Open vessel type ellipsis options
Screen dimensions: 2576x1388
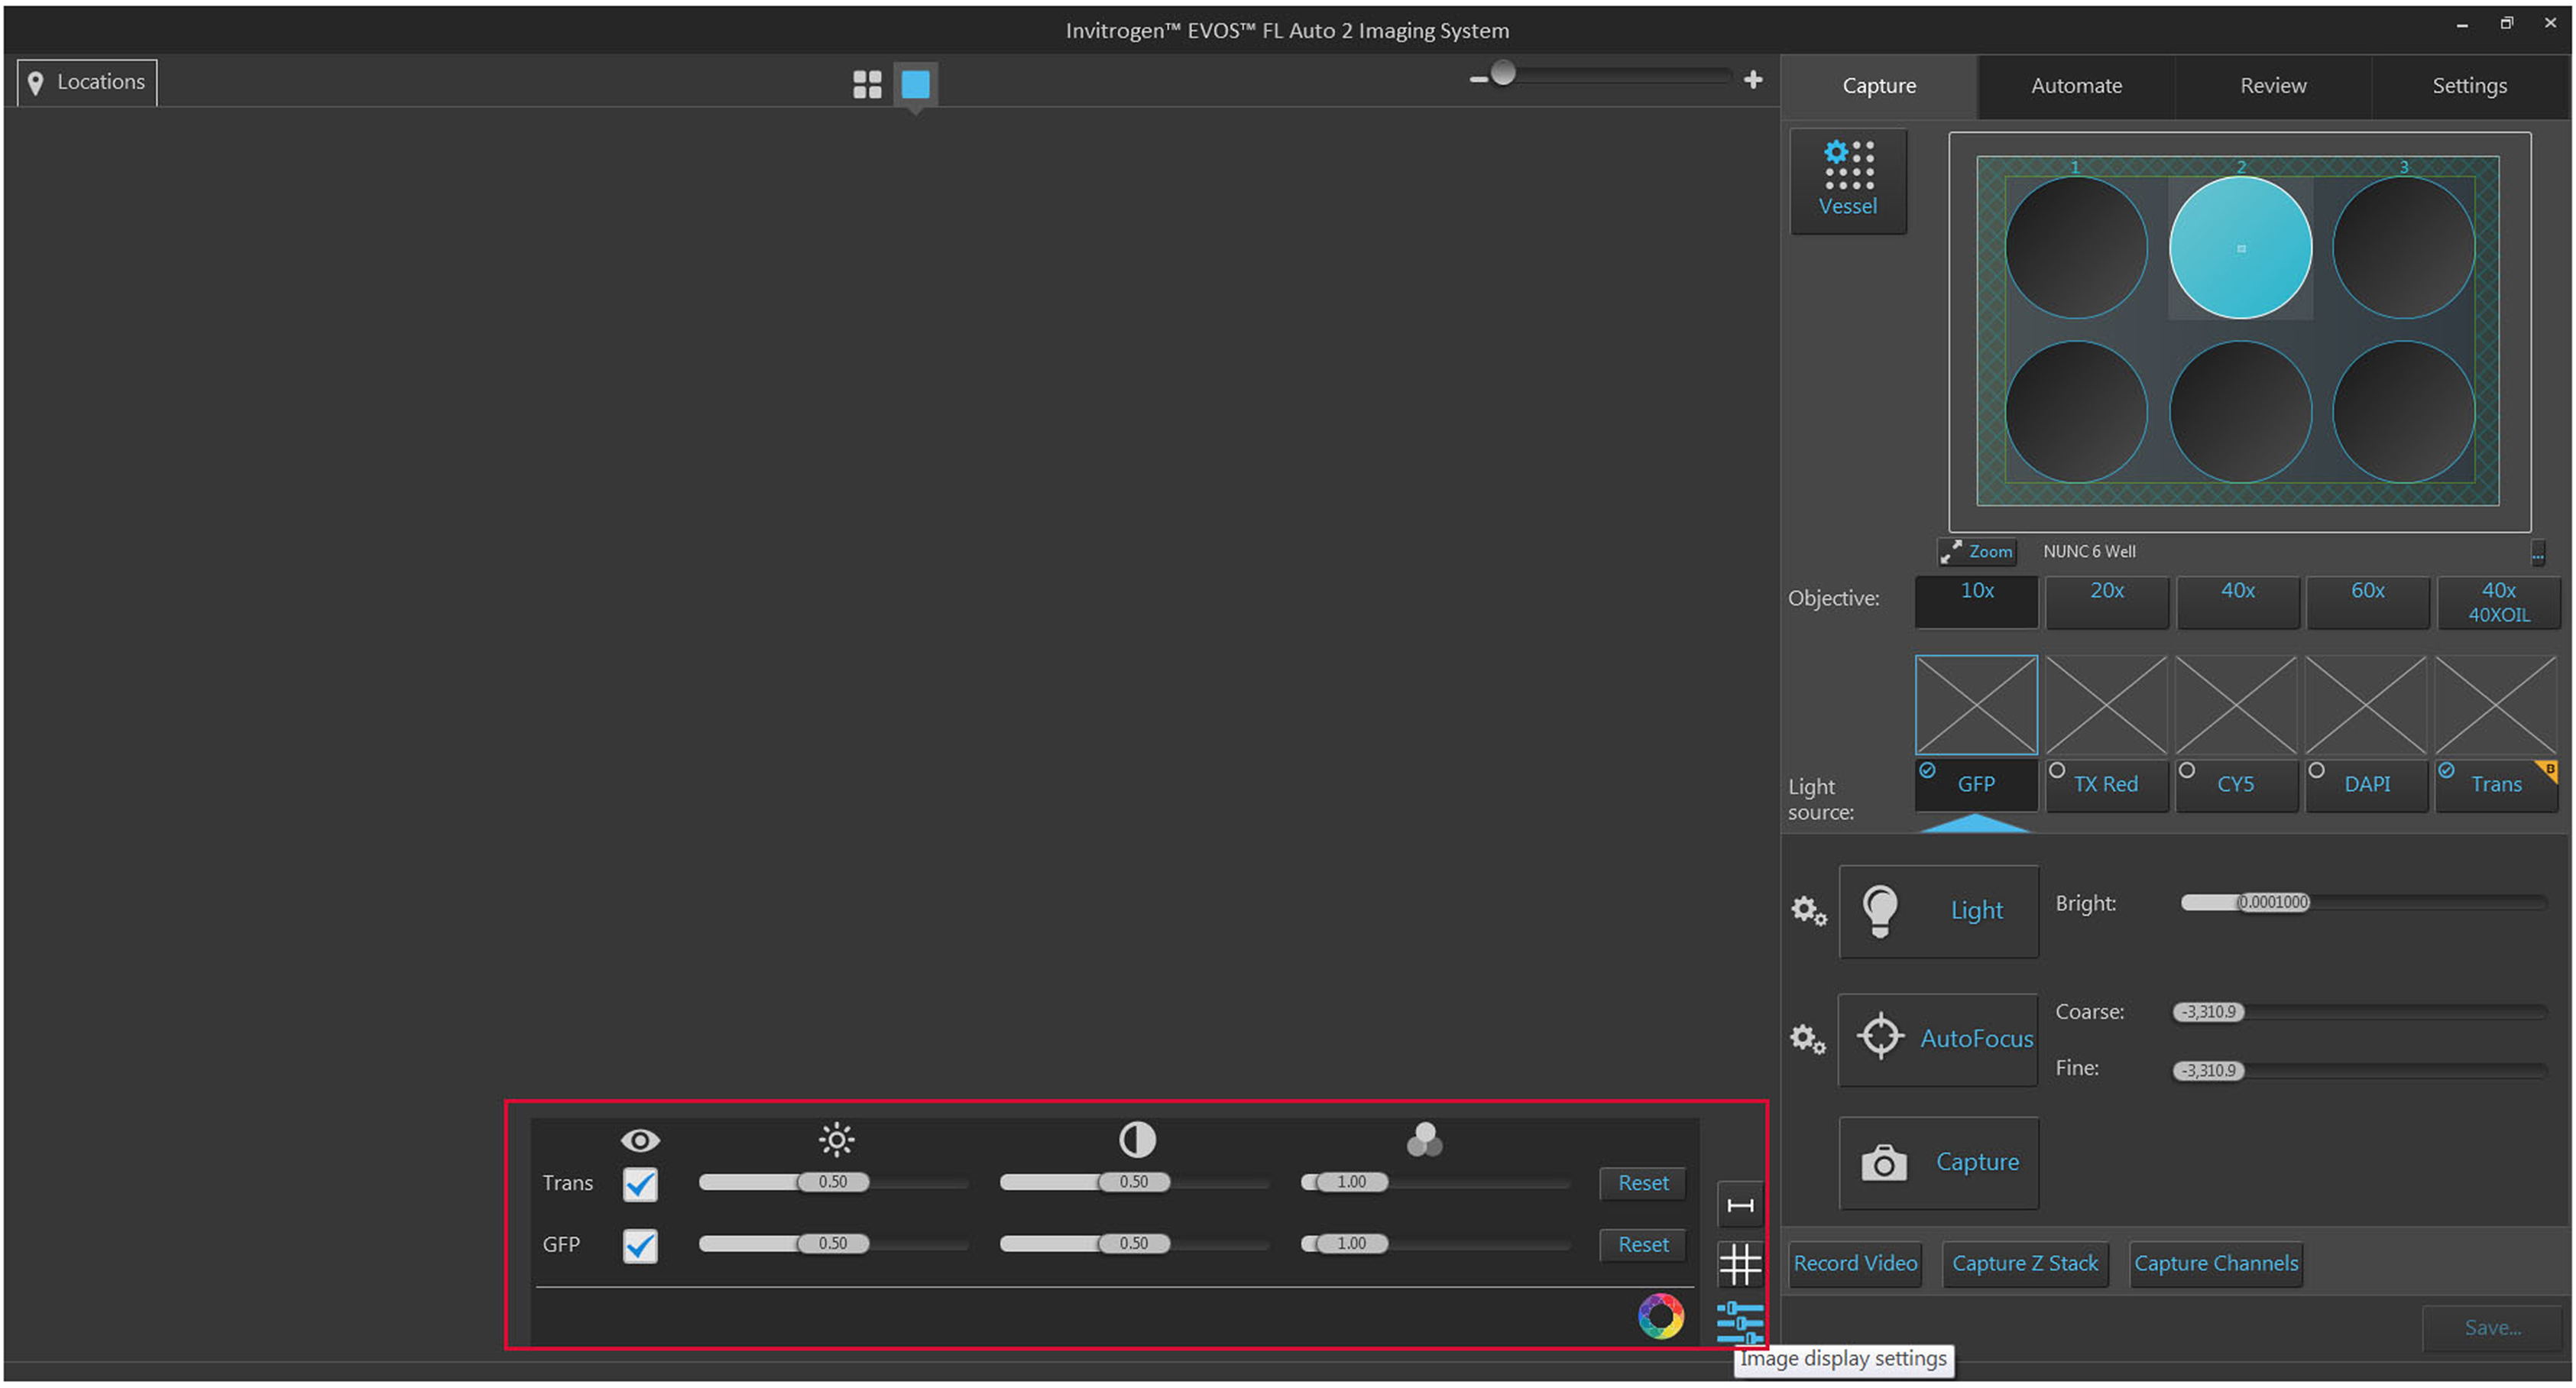(2537, 553)
